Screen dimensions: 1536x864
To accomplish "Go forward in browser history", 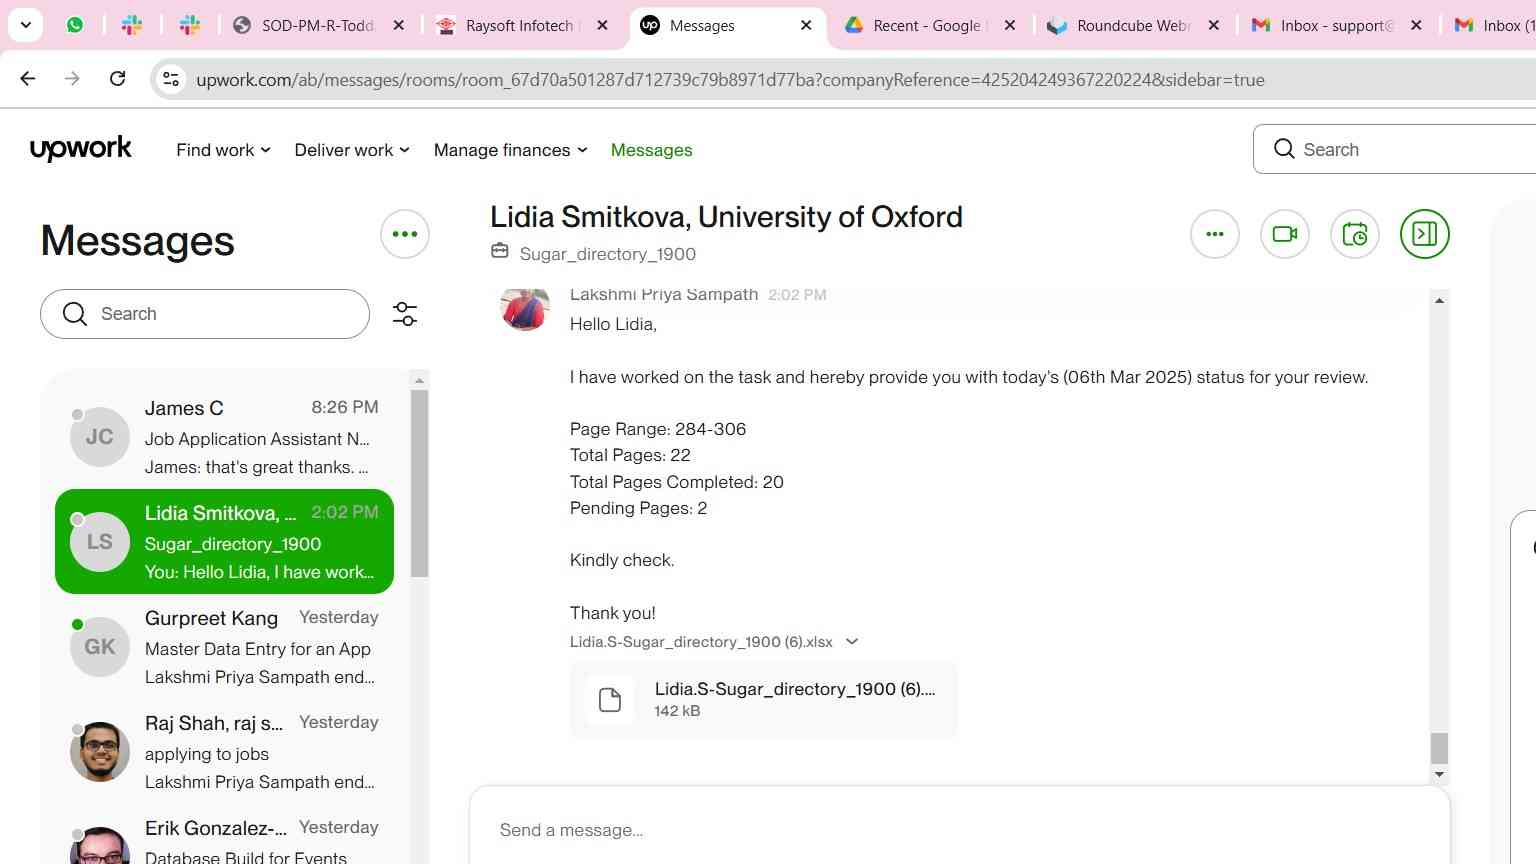I will 72,79.
